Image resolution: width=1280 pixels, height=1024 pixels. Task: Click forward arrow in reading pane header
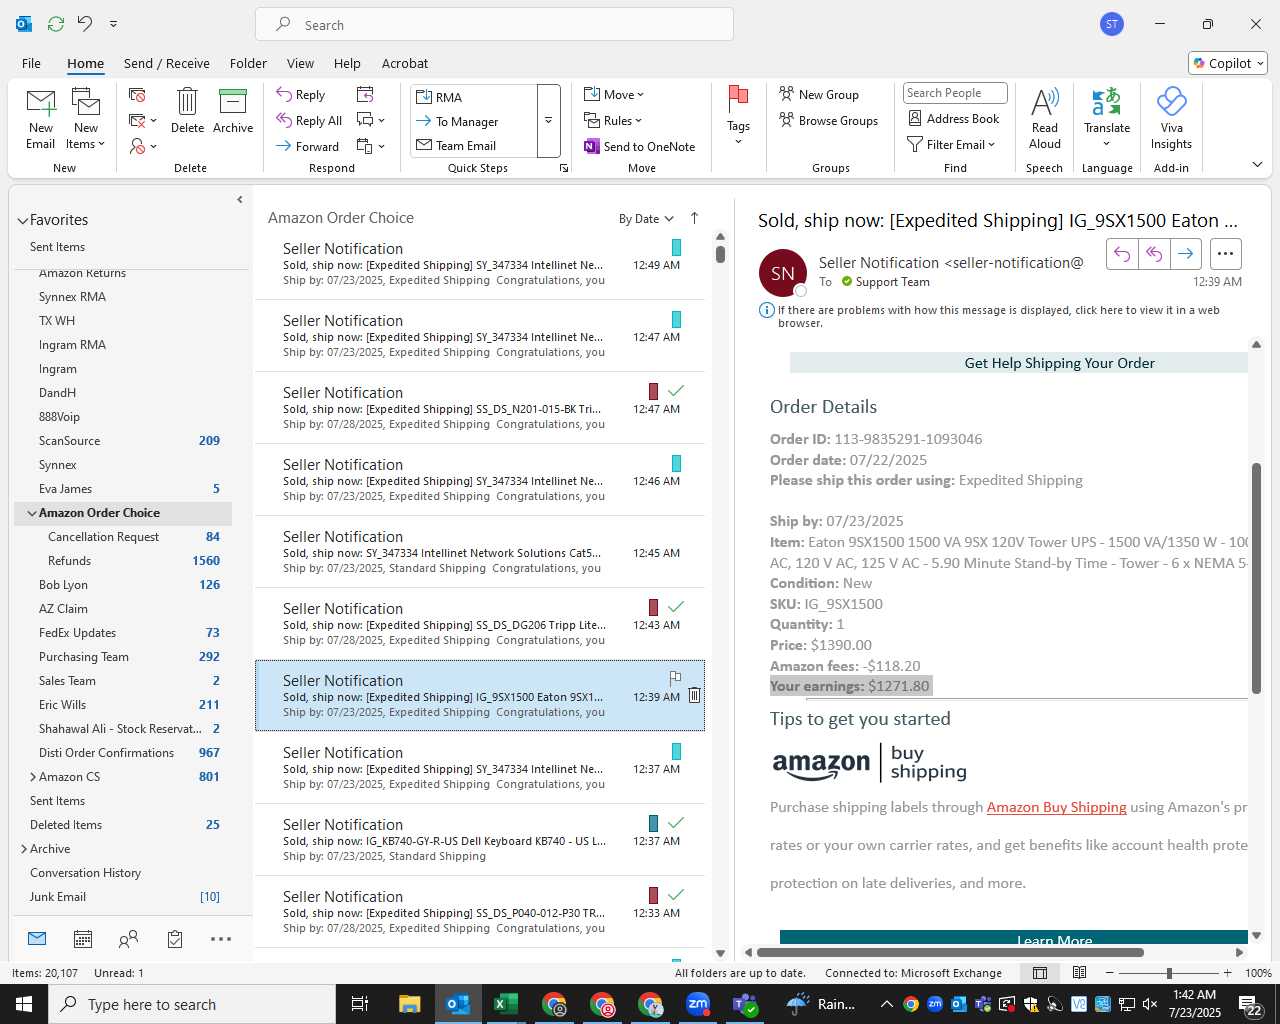[1185, 254]
